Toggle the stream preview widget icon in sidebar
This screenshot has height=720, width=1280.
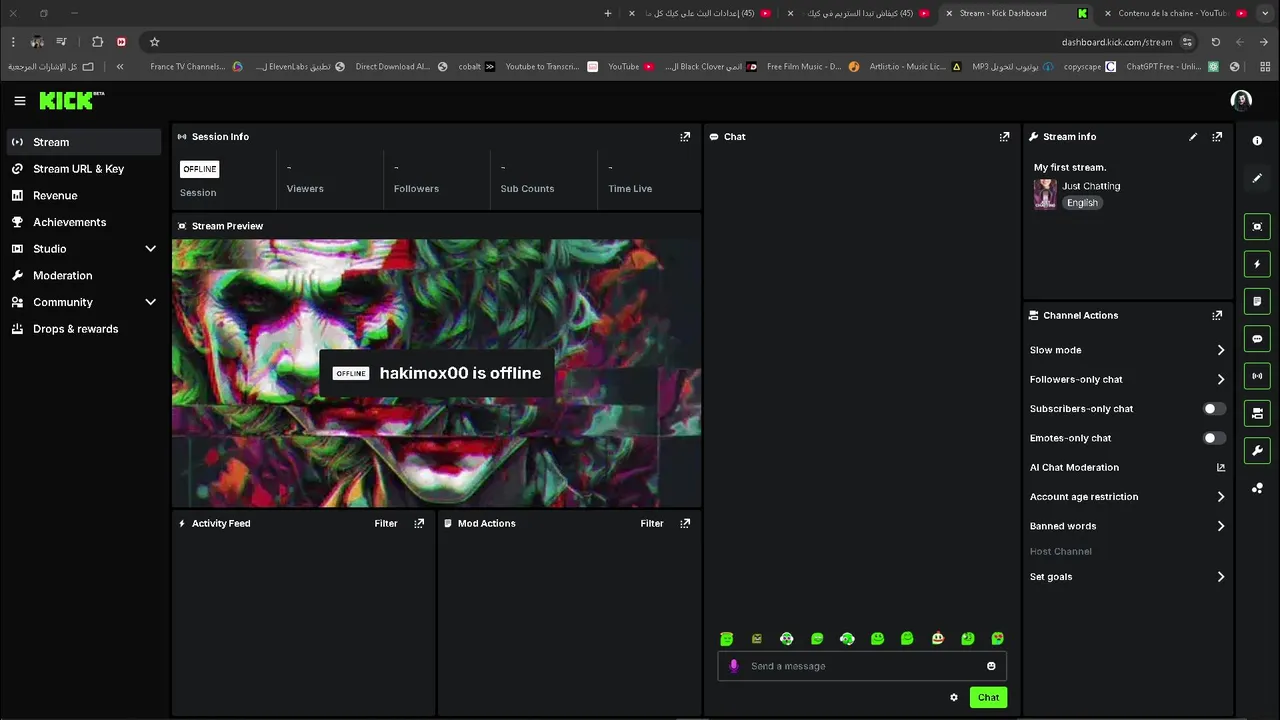click(x=1257, y=227)
